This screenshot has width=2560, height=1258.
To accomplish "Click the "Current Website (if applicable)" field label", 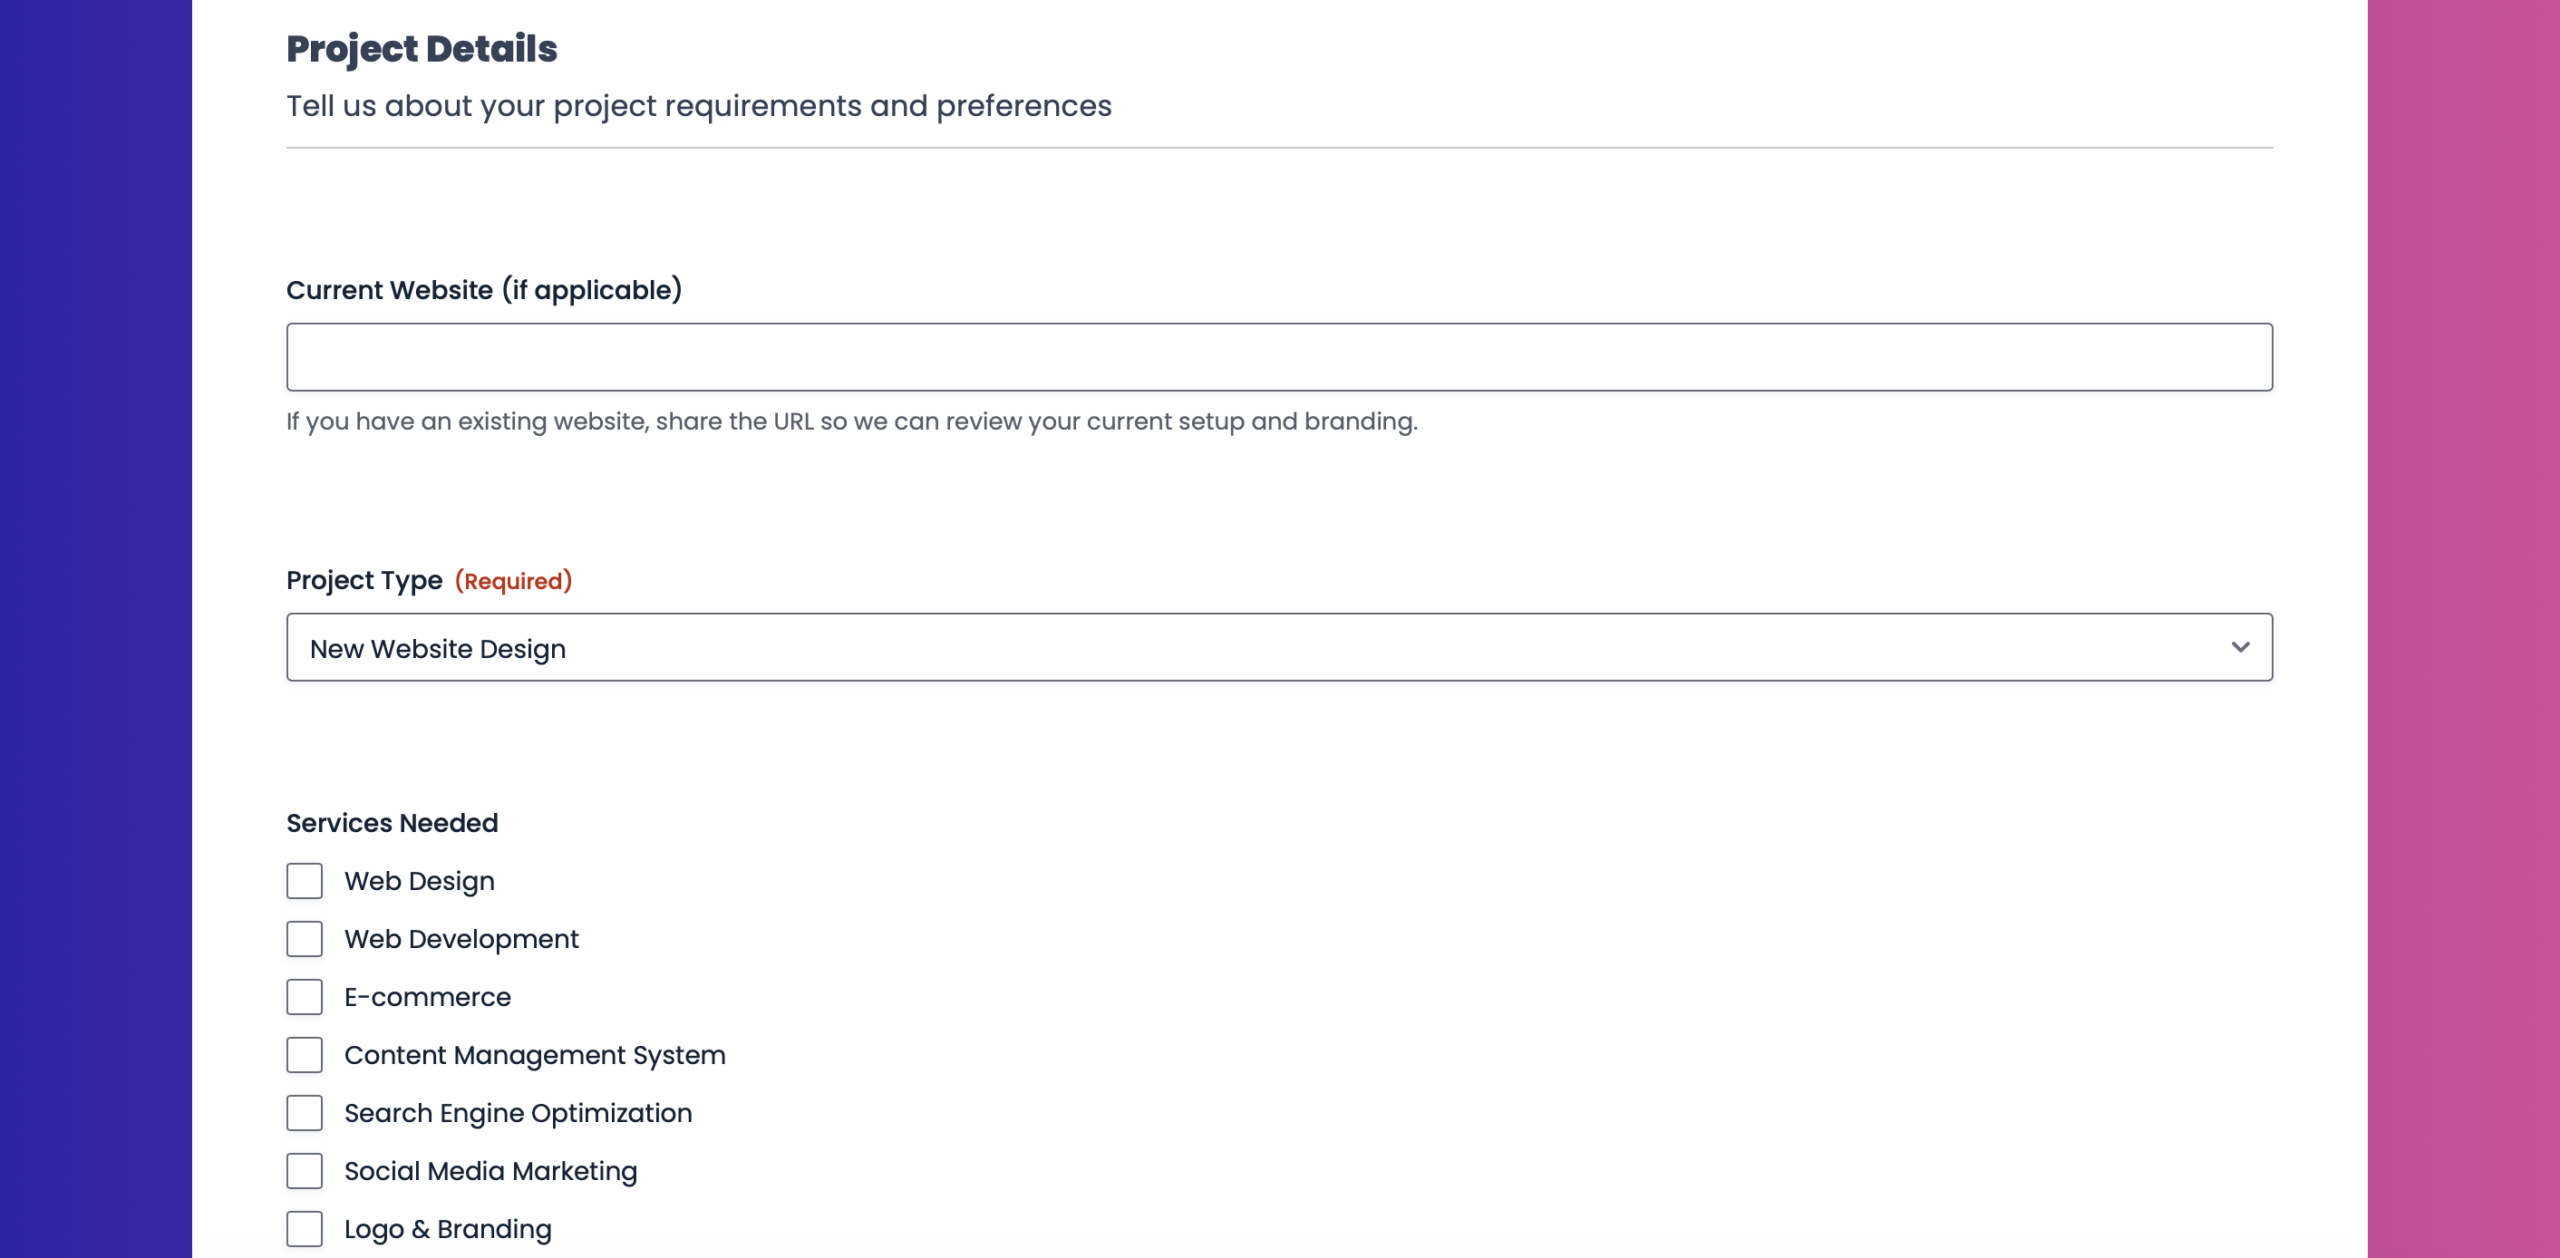I will 484,290.
